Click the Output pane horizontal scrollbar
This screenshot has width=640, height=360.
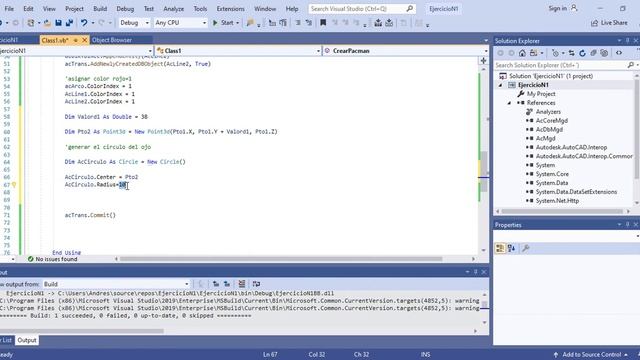pos(82,331)
